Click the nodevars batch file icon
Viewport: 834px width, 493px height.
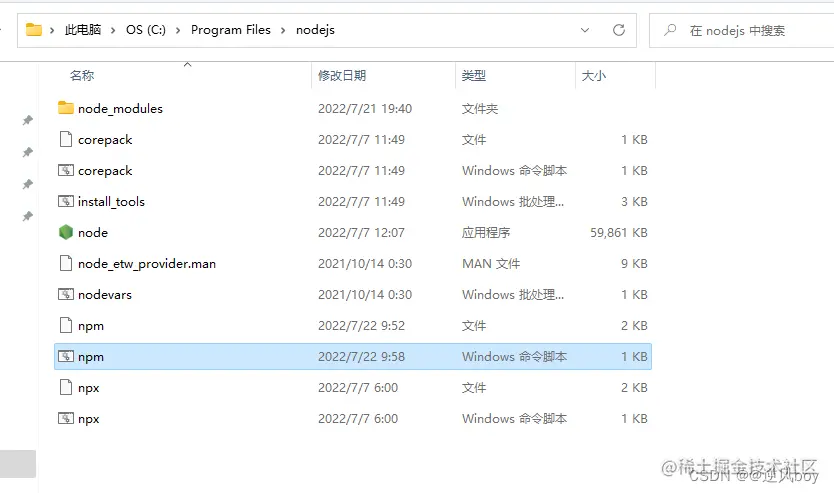[65, 294]
